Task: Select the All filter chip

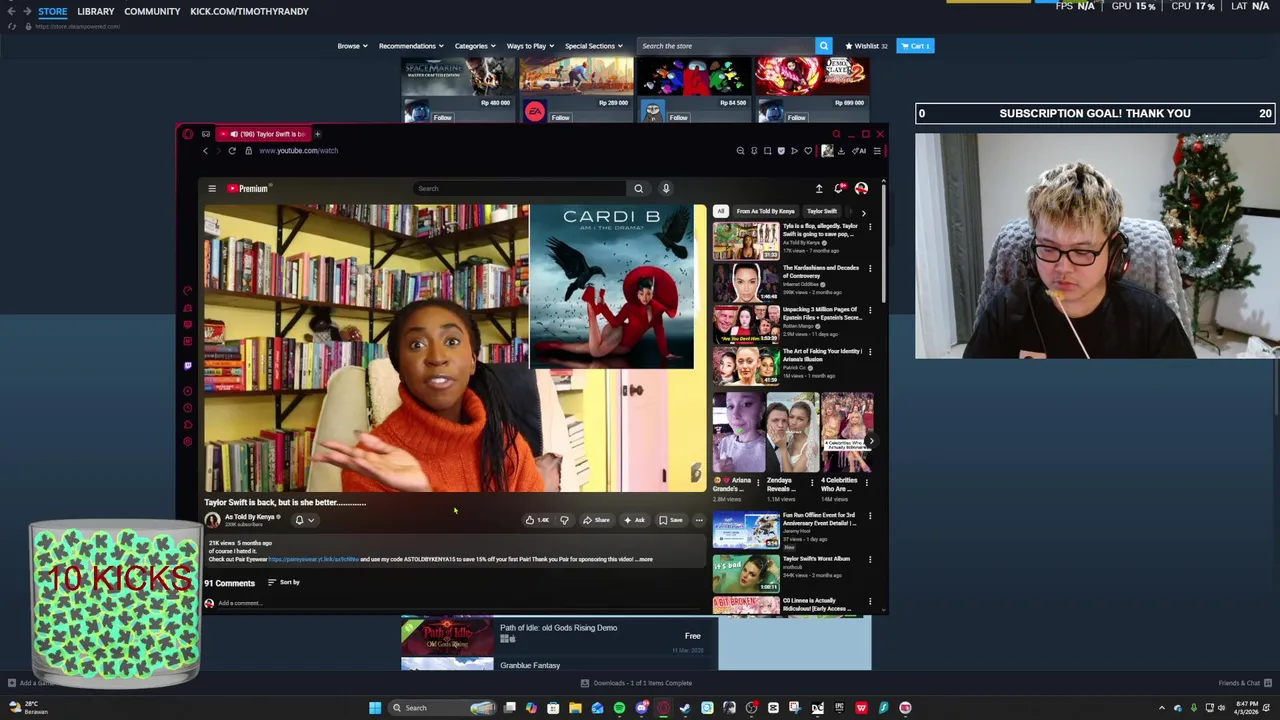Action: [x=720, y=211]
